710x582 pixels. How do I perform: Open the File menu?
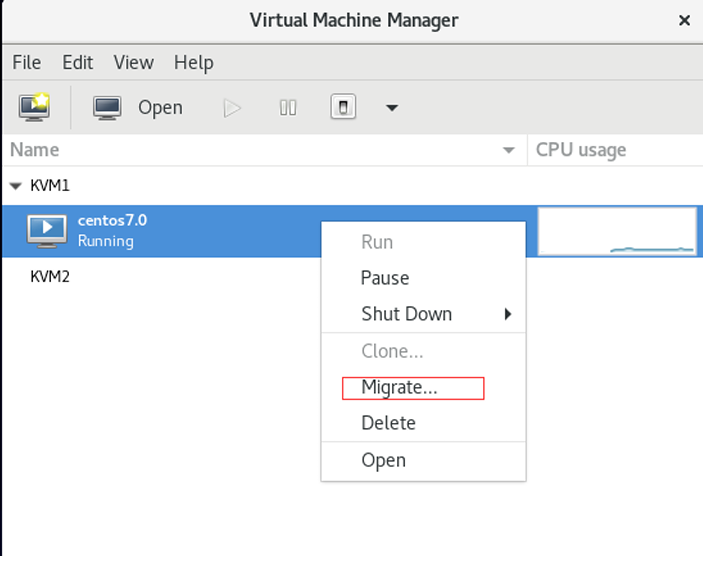pyautogui.click(x=26, y=63)
